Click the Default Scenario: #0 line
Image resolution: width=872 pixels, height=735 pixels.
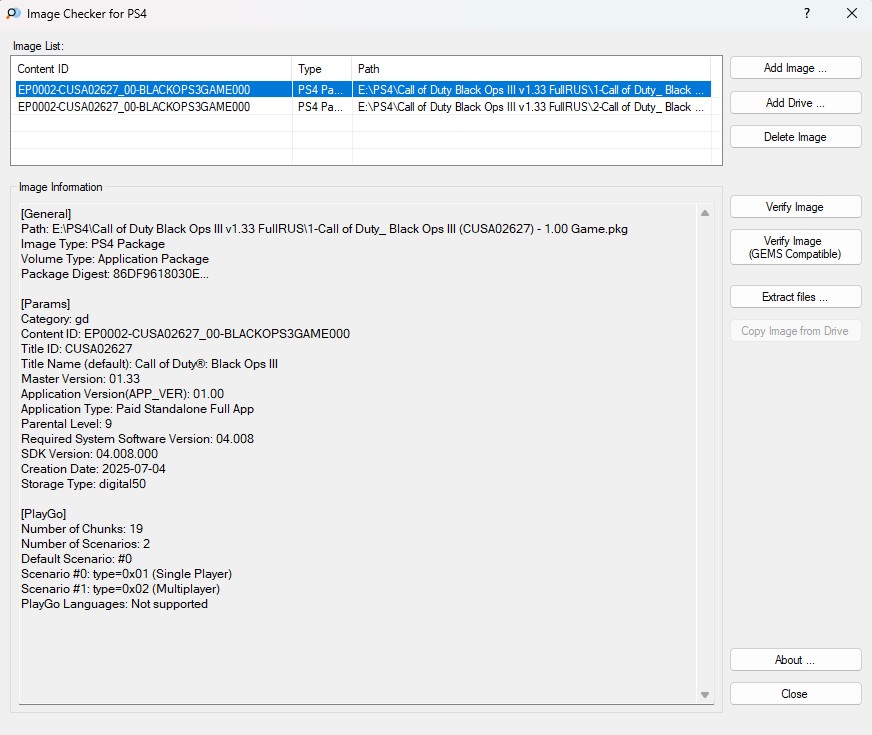76,559
